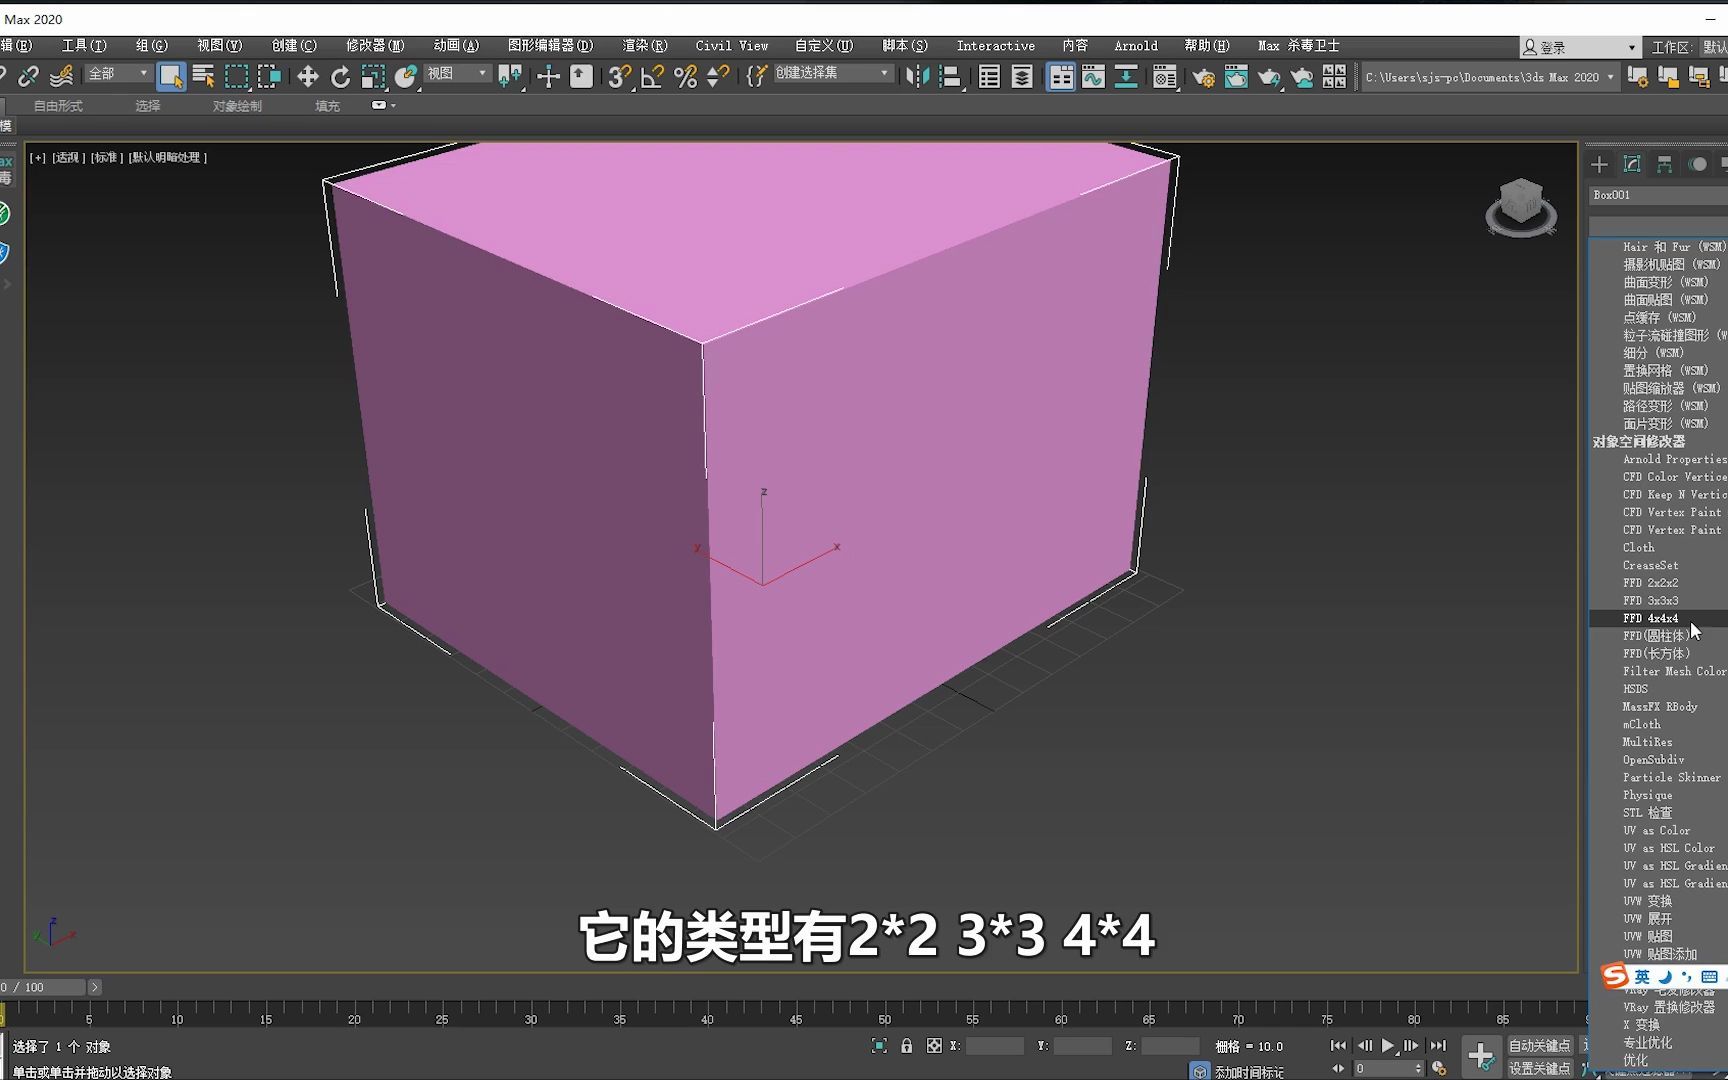This screenshot has width=1728, height=1080.
Task: Enable Auto Key animation mode
Action: coord(1538,1044)
